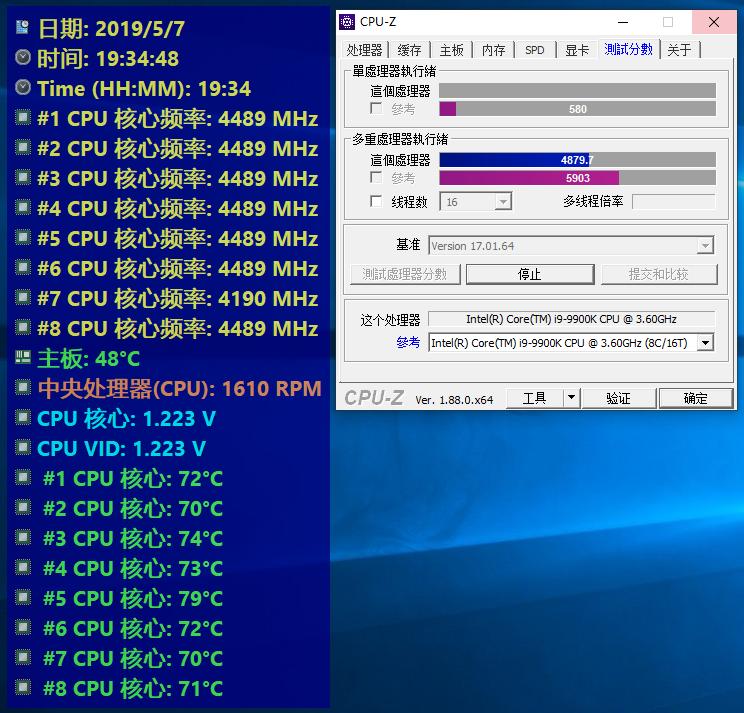Click chip icon for #8 CPU 核心 71°C
The image size is (744, 713).
coord(23,687)
